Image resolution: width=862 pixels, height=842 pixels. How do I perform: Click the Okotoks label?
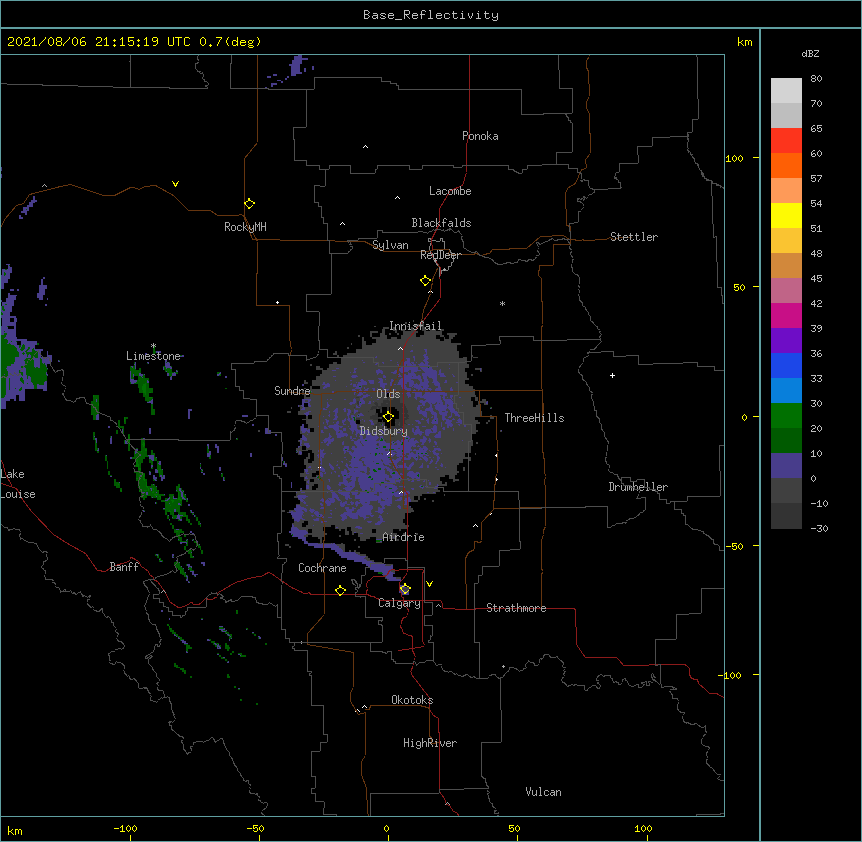(x=412, y=700)
